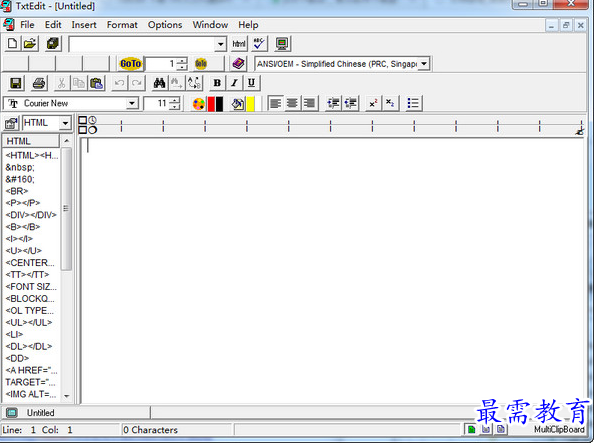Click the small yellow goto icon
Image resolution: width=598 pixels, height=443 pixels.
[201, 64]
